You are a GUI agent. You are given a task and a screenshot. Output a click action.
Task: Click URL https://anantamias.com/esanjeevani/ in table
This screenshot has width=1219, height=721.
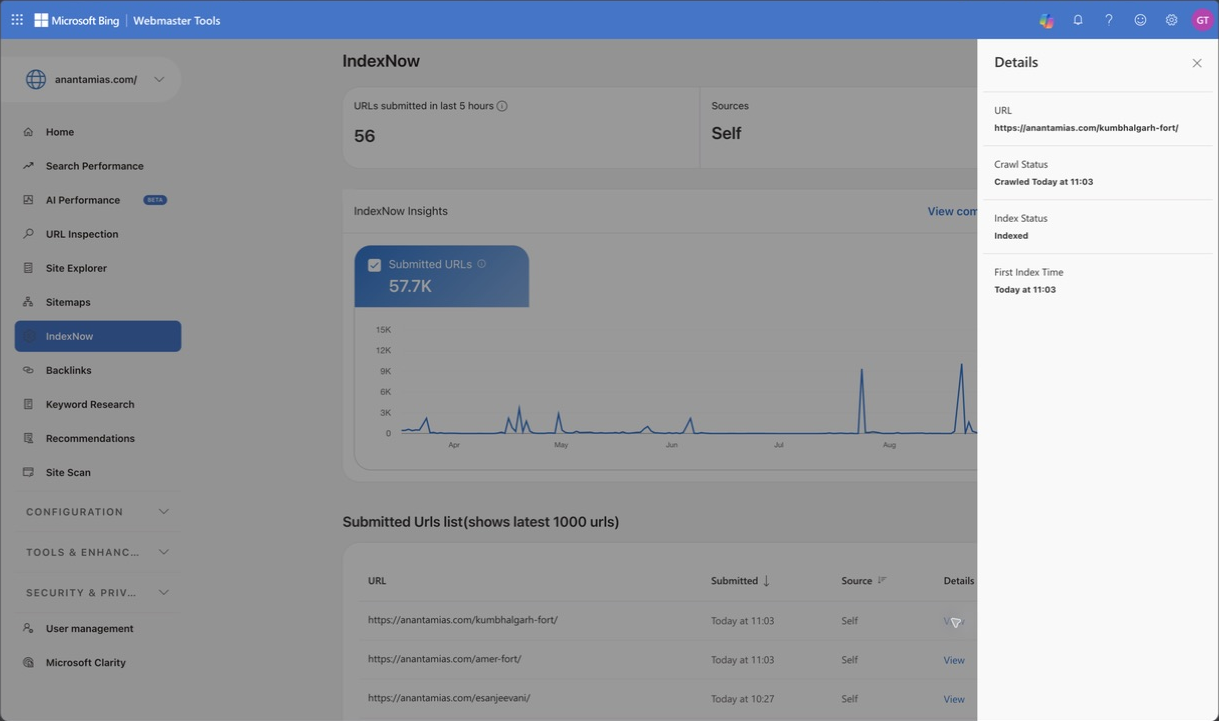(449, 698)
